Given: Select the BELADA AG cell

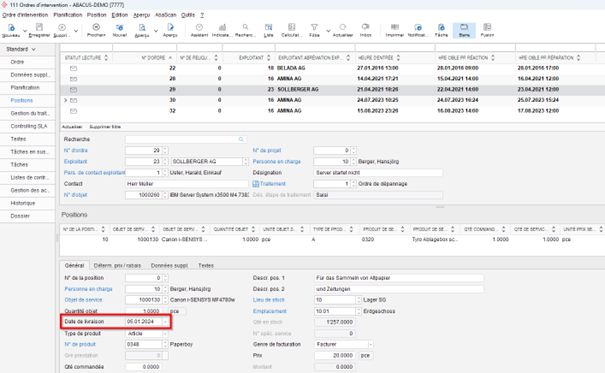Looking at the screenshot, I should 291,68.
